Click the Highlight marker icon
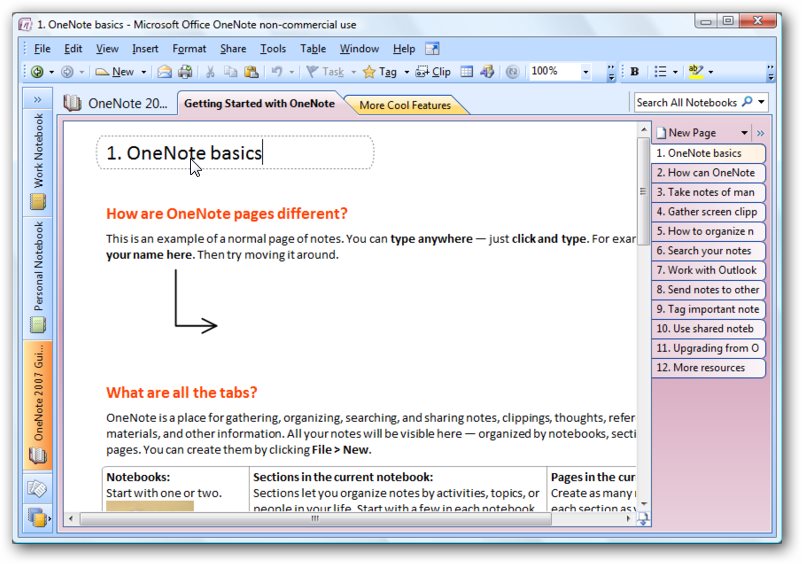This screenshot has width=802, height=564. coord(696,72)
